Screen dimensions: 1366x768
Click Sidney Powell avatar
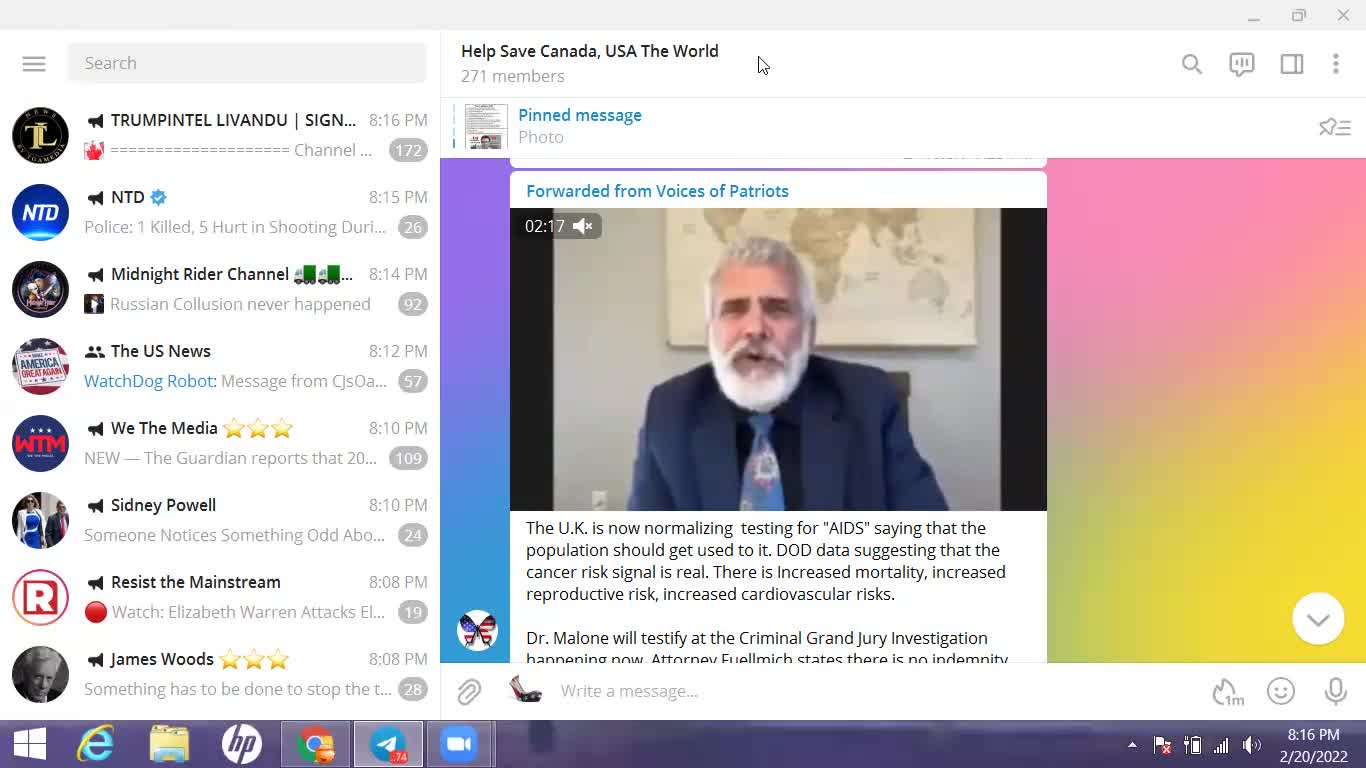coord(40,520)
